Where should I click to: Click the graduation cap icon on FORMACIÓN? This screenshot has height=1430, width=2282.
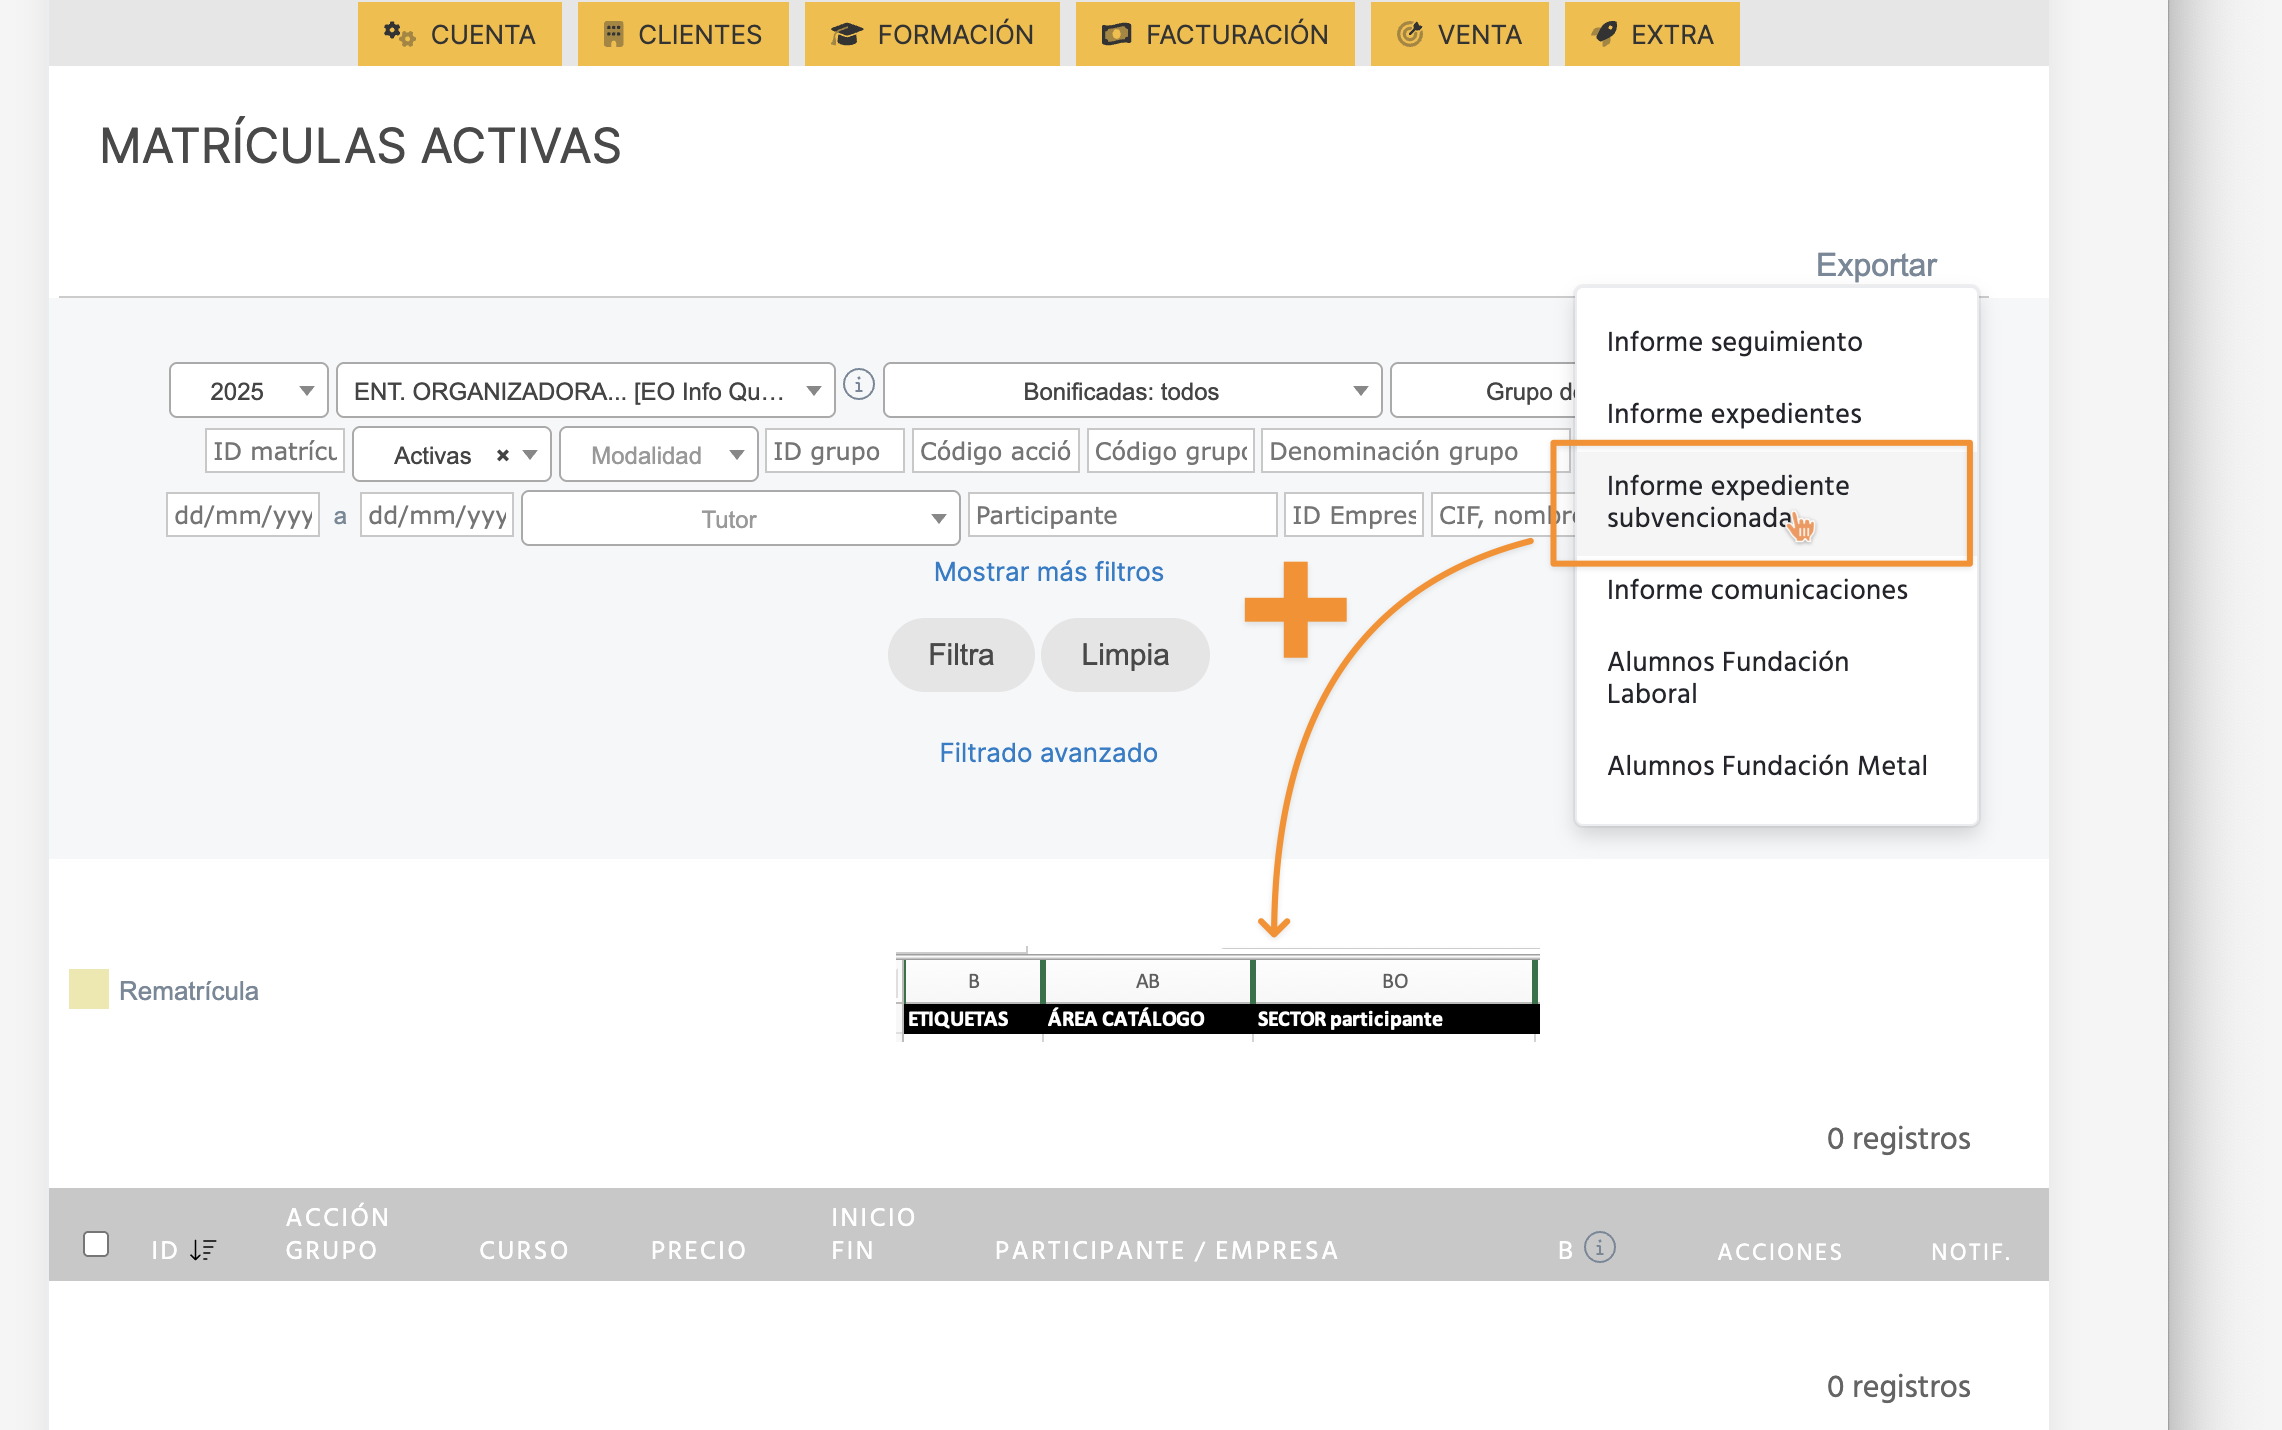[x=846, y=34]
